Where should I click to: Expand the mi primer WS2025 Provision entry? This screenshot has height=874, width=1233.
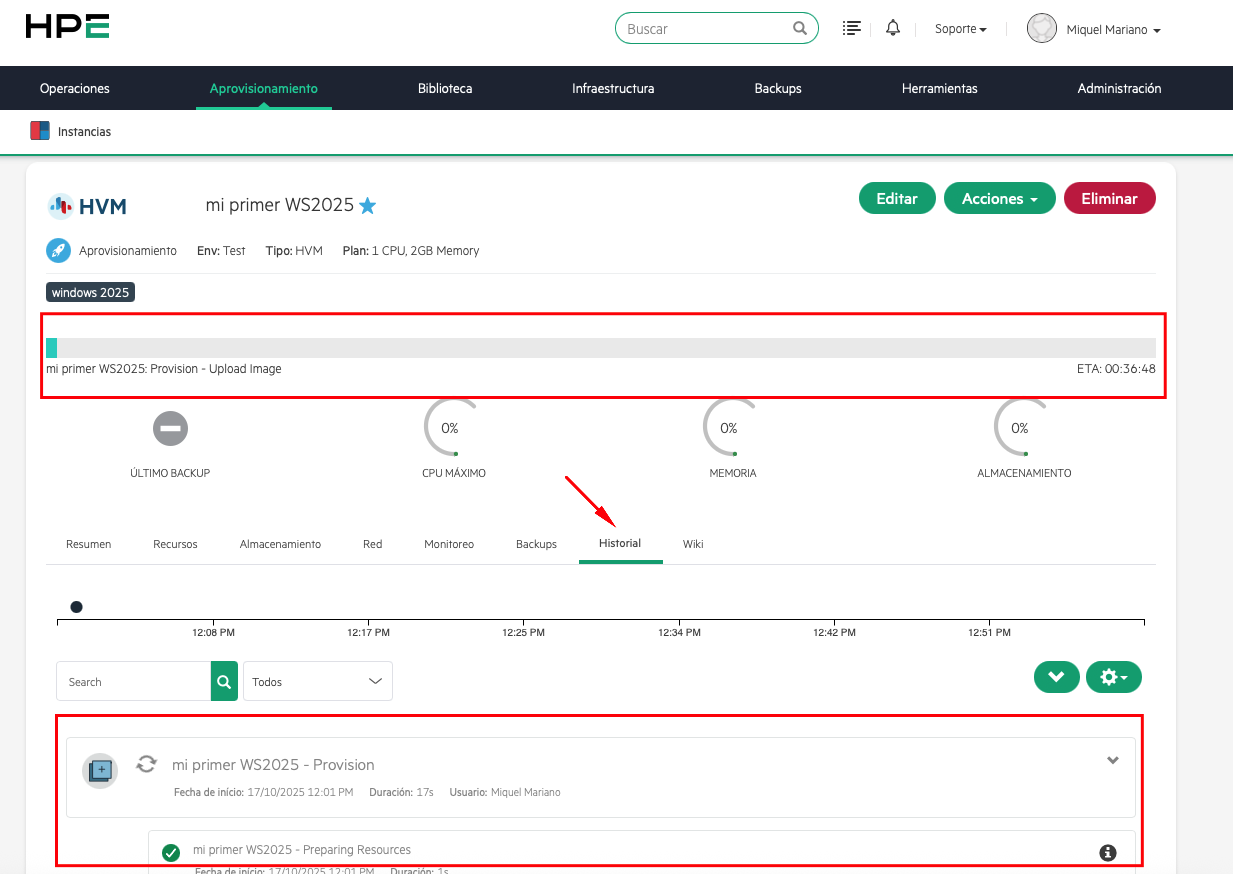[x=1112, y=760]
